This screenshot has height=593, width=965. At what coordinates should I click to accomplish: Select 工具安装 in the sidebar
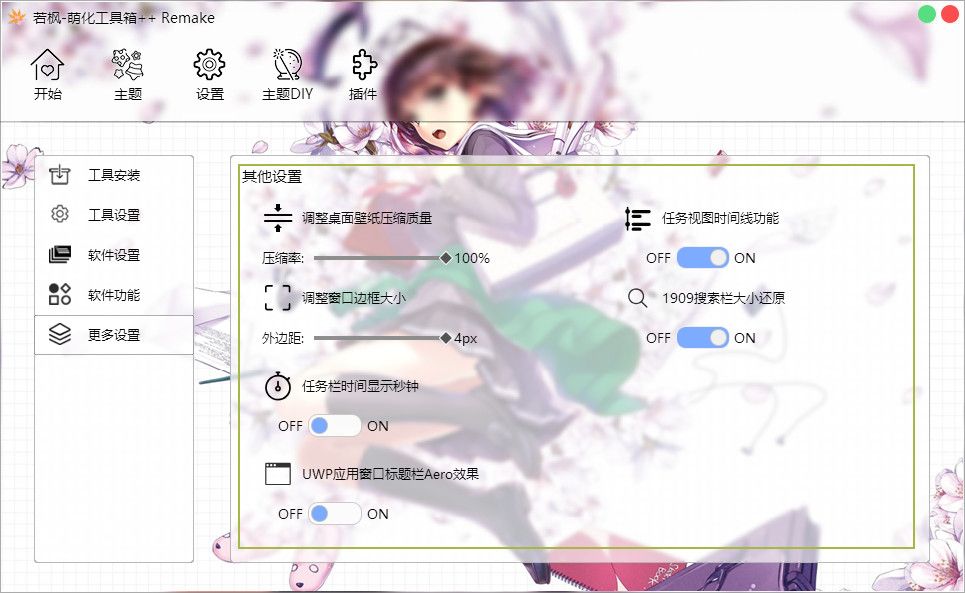[x=114, y=175]
